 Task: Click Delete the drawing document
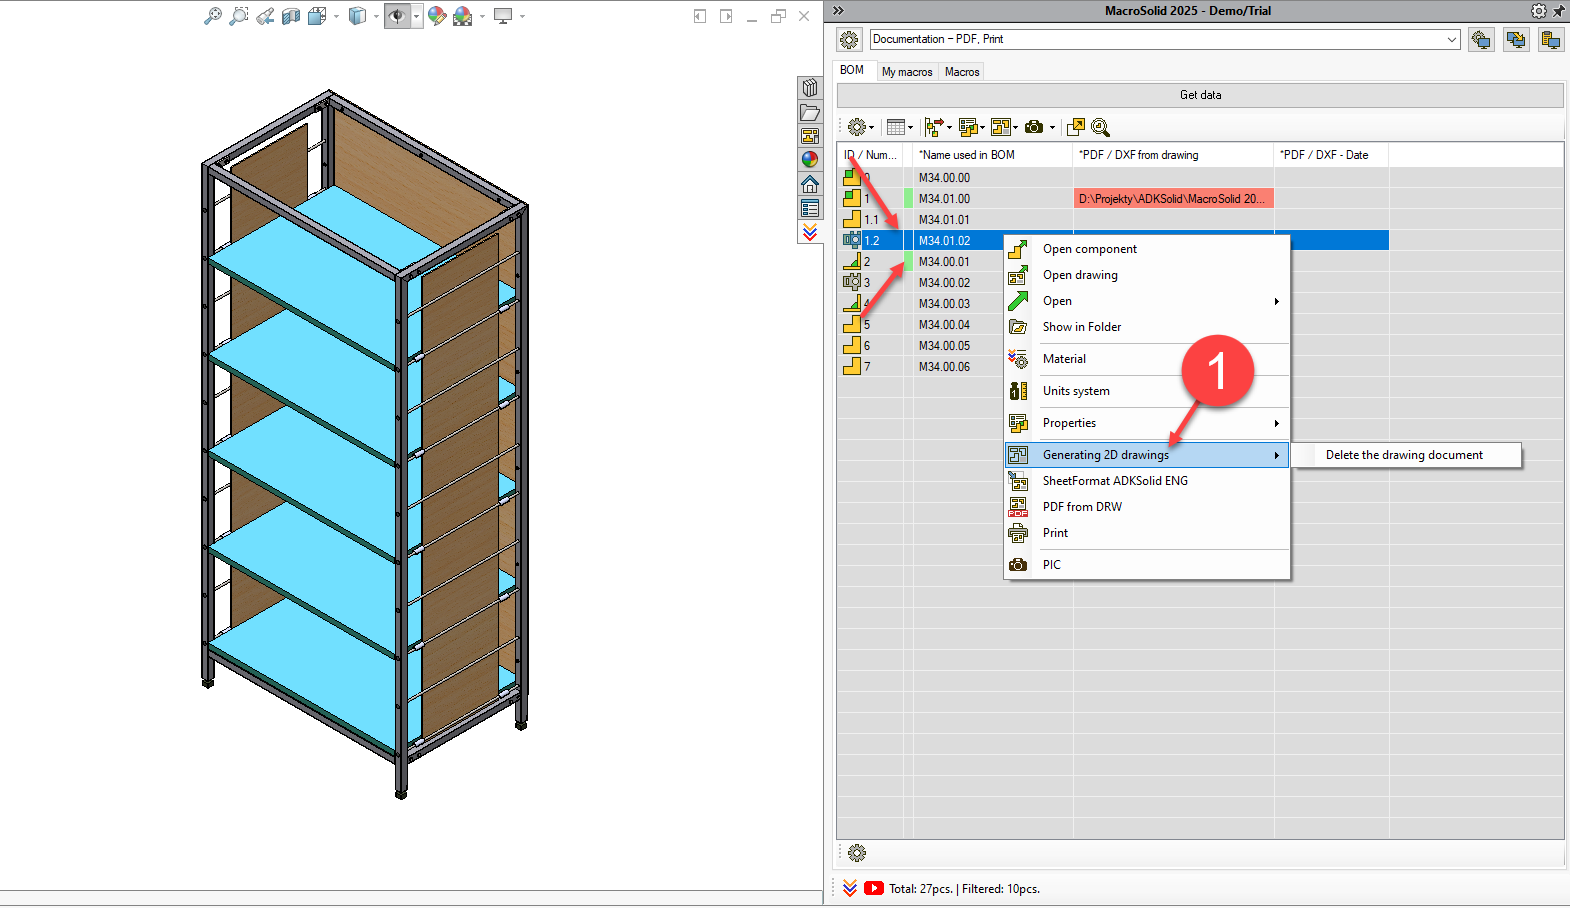(x=1405, y=455)
